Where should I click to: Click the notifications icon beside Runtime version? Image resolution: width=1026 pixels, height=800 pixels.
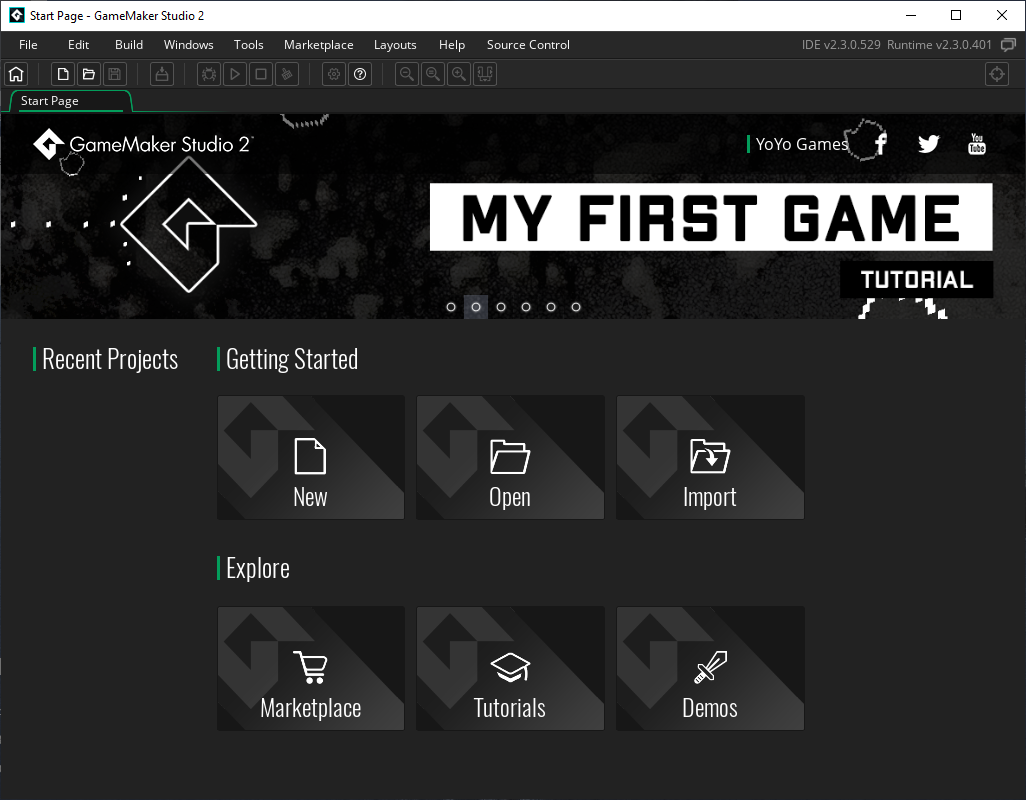coord(1008,44)
